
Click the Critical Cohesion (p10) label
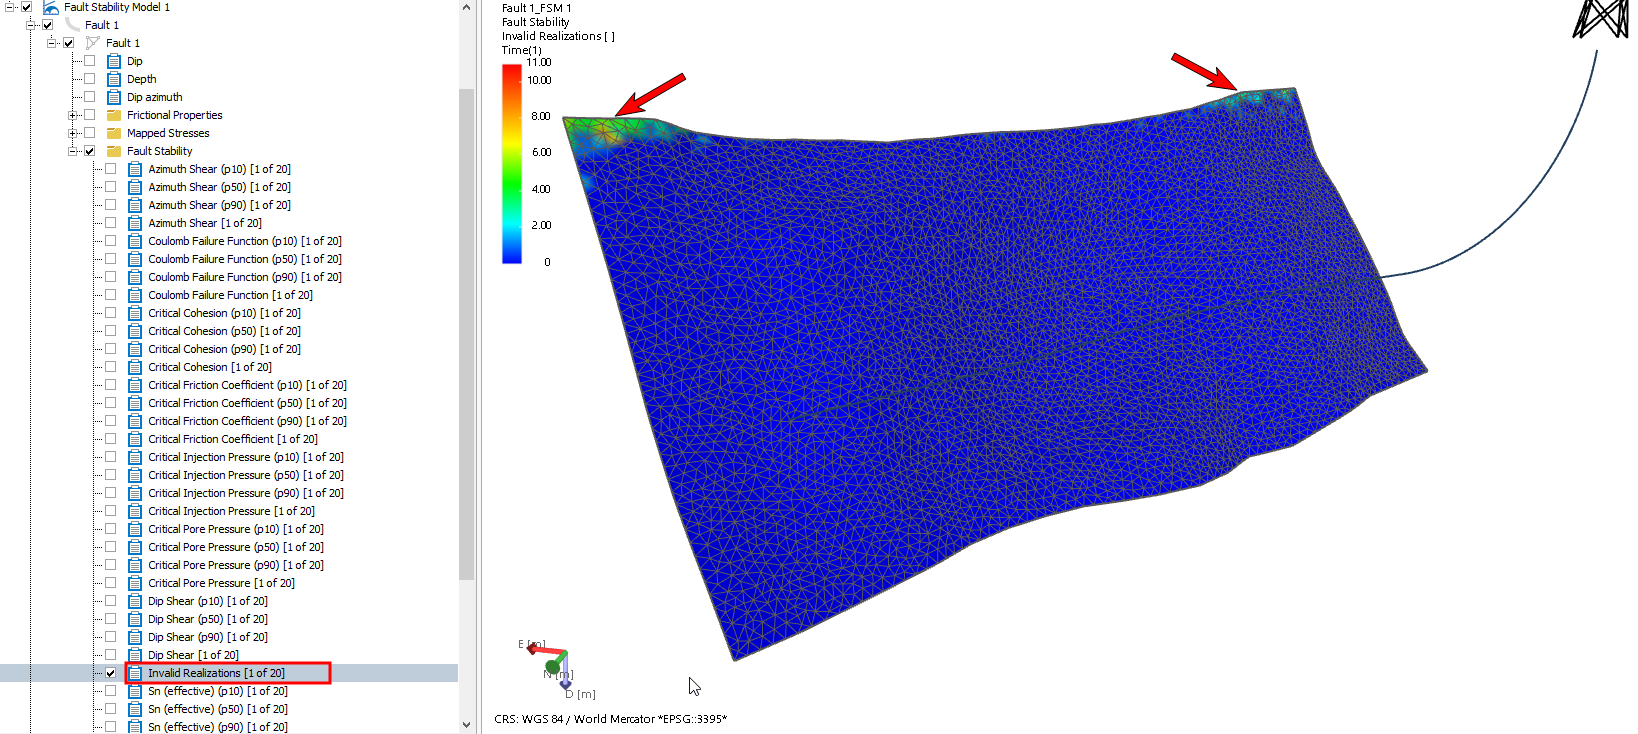coord(224,313)
